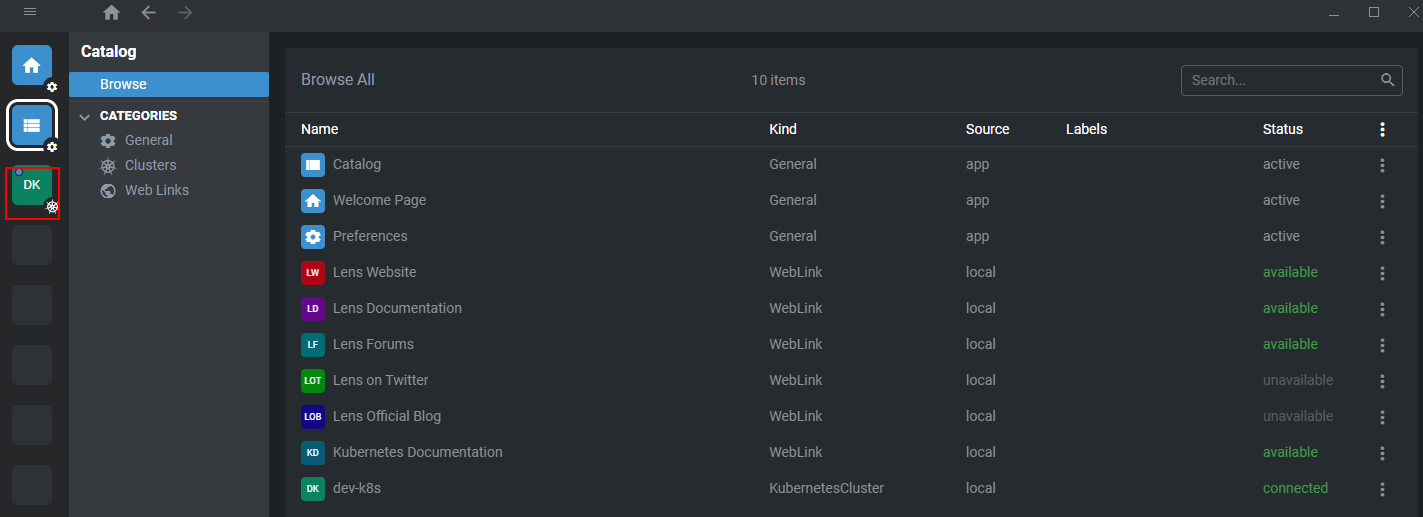Viewport: 1423px width, 517px height.
Task: Open the Welcome Page row's three-dot menu
Action: (1383, 201)
